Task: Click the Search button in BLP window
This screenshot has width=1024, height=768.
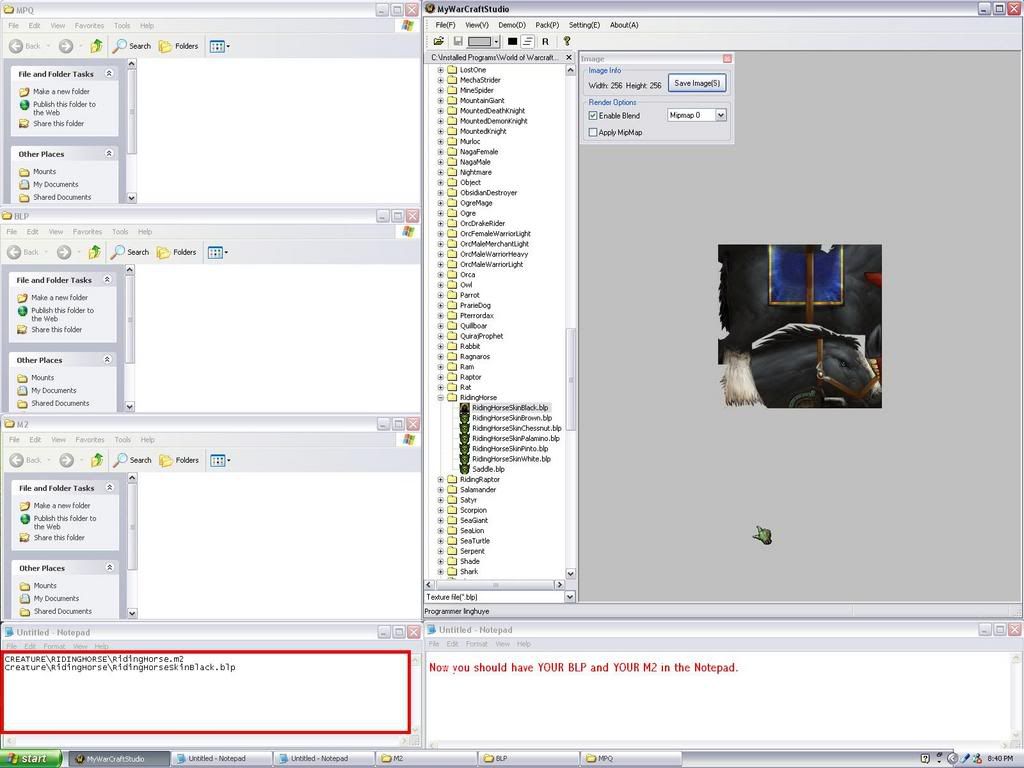Action: [130, 252]
